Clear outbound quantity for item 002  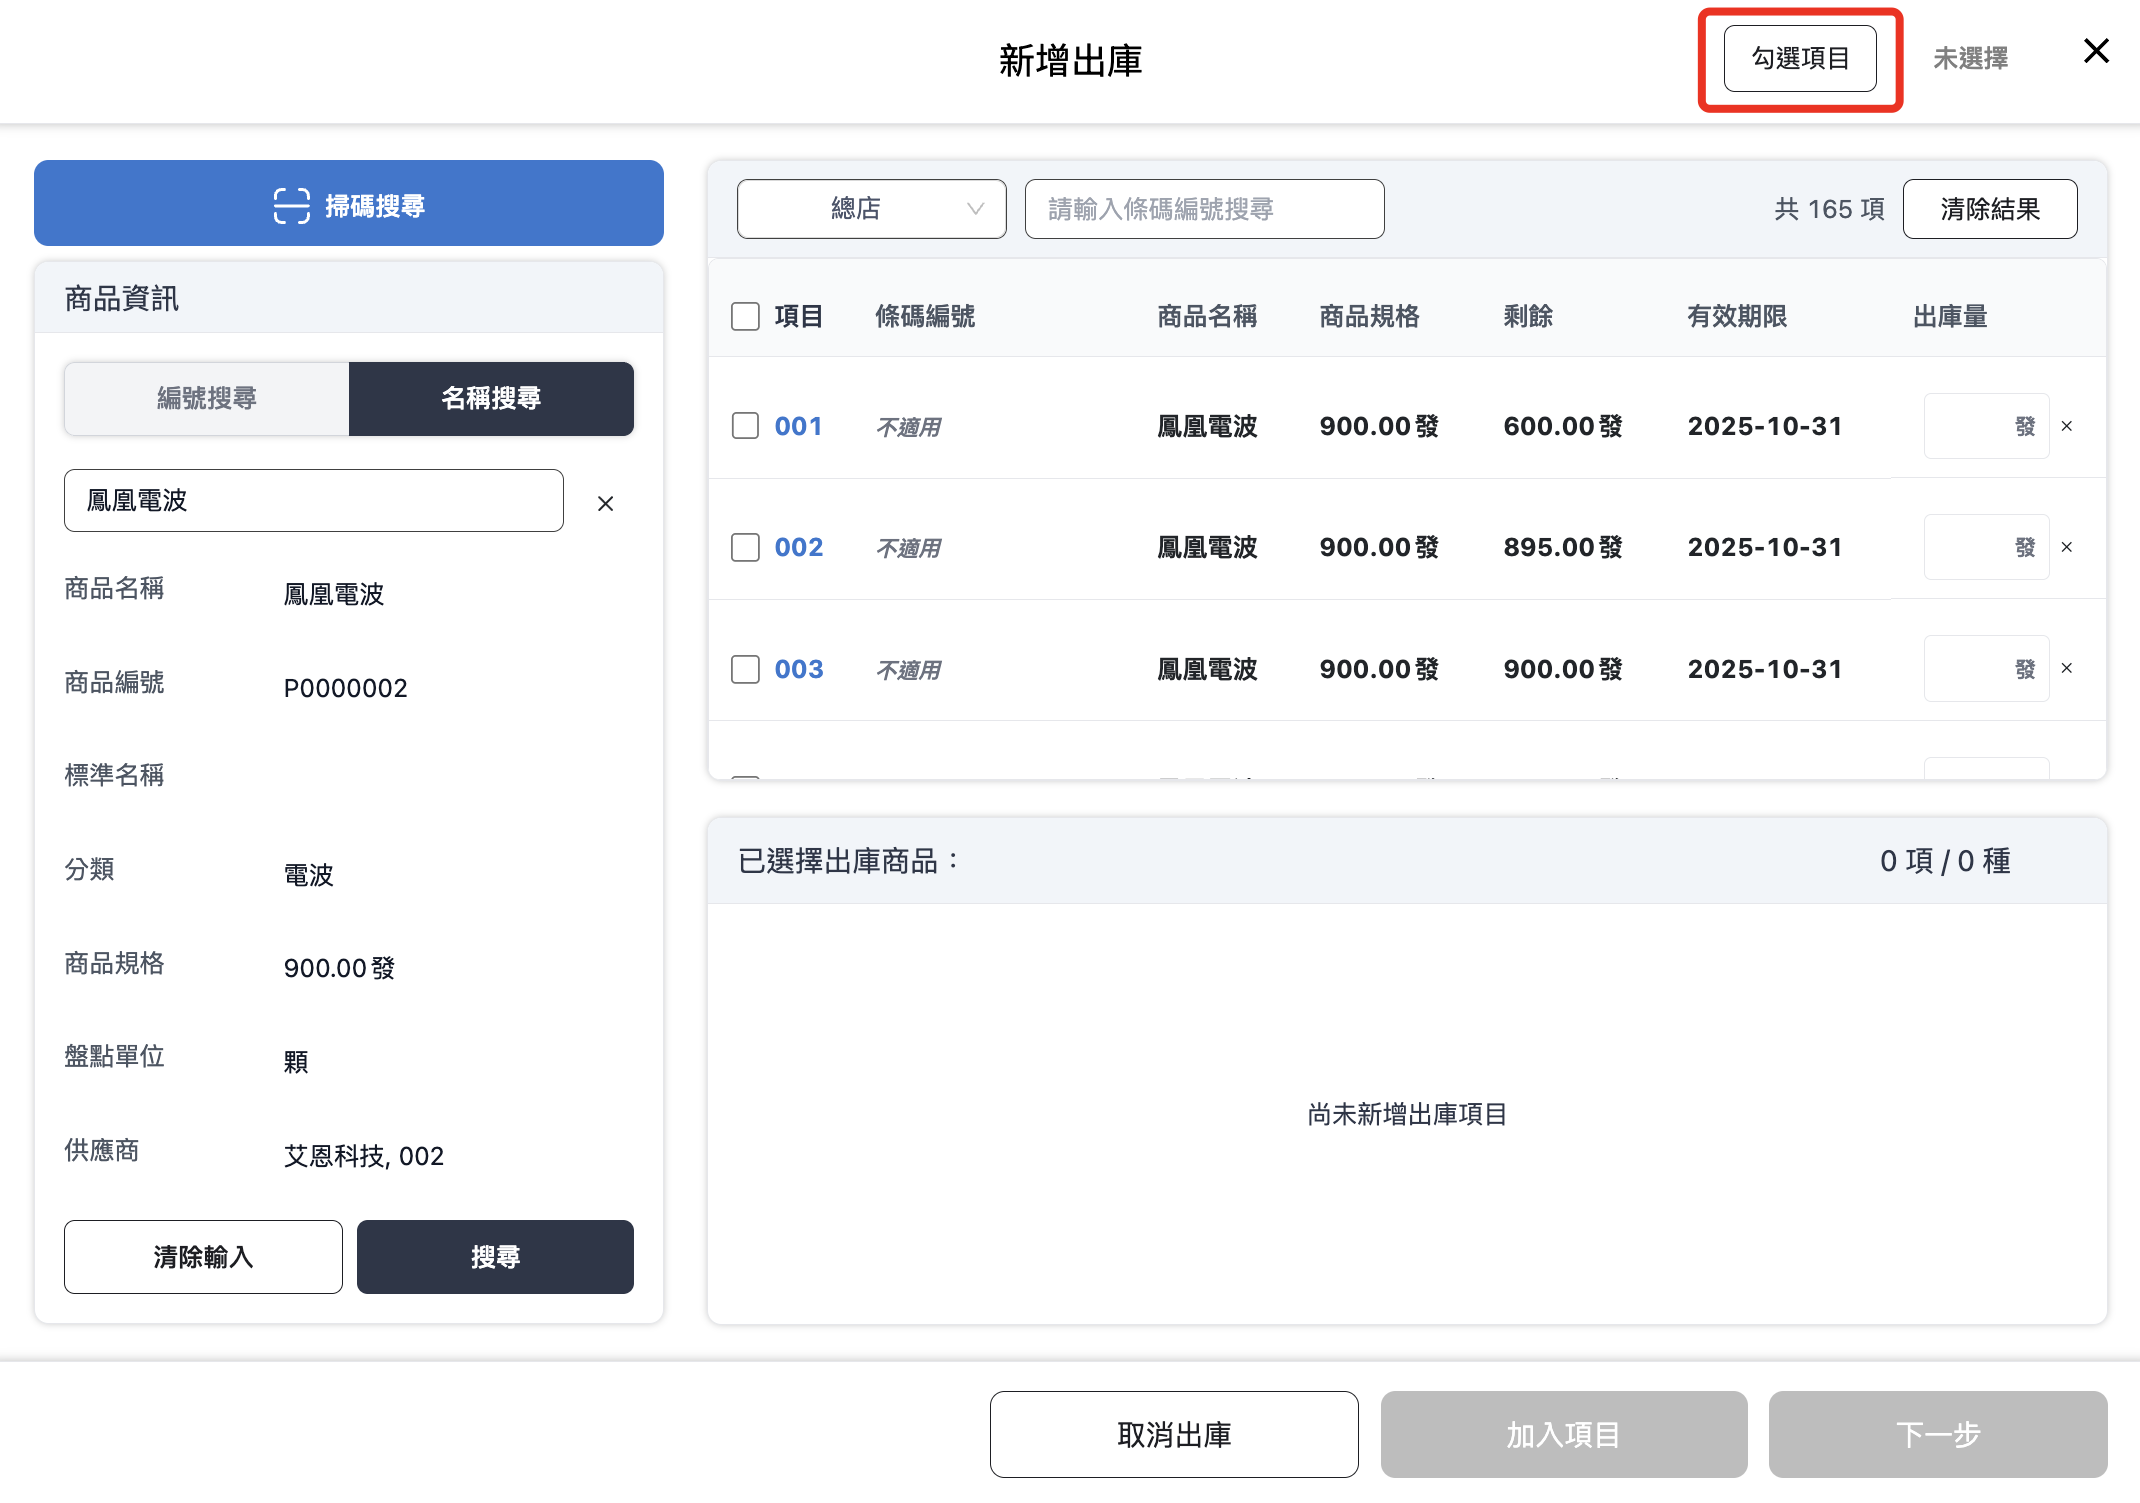tap(2067, 547)
